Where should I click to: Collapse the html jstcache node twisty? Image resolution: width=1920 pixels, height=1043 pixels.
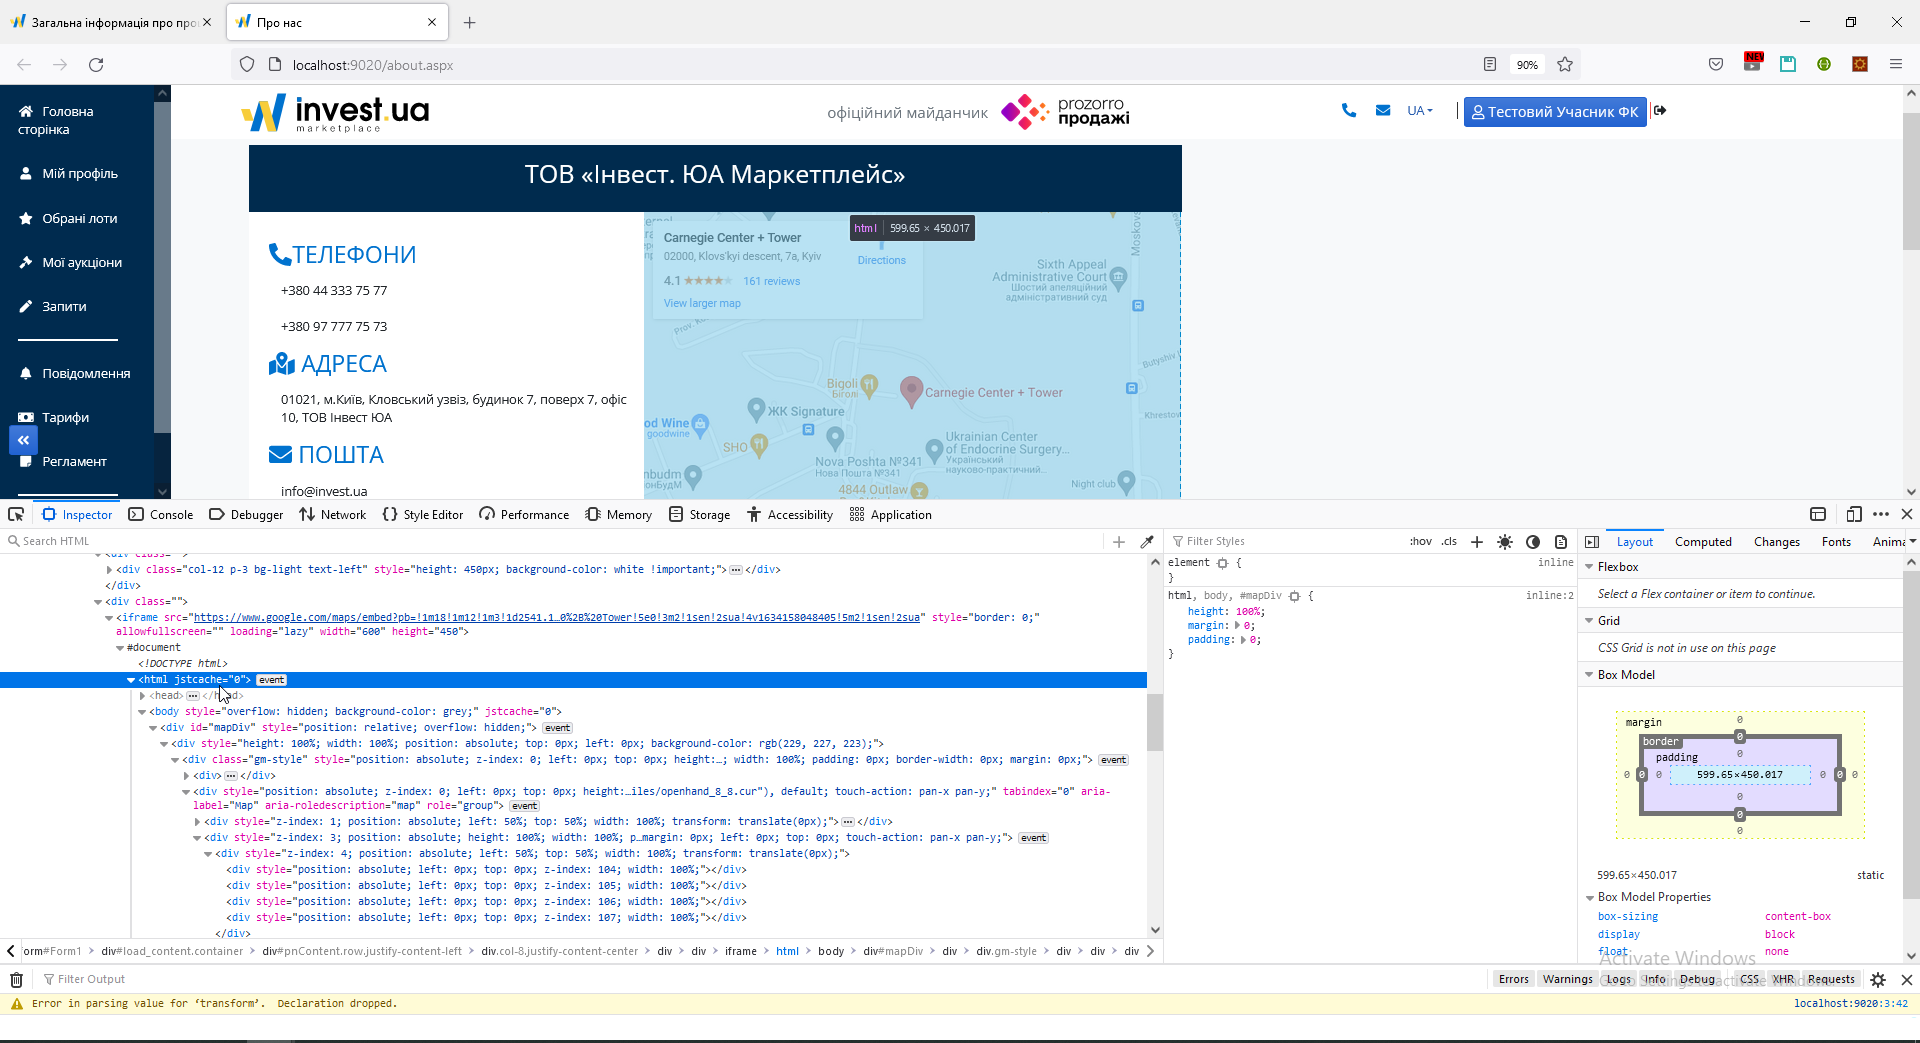pyautogui.click(x=131, y=680)
